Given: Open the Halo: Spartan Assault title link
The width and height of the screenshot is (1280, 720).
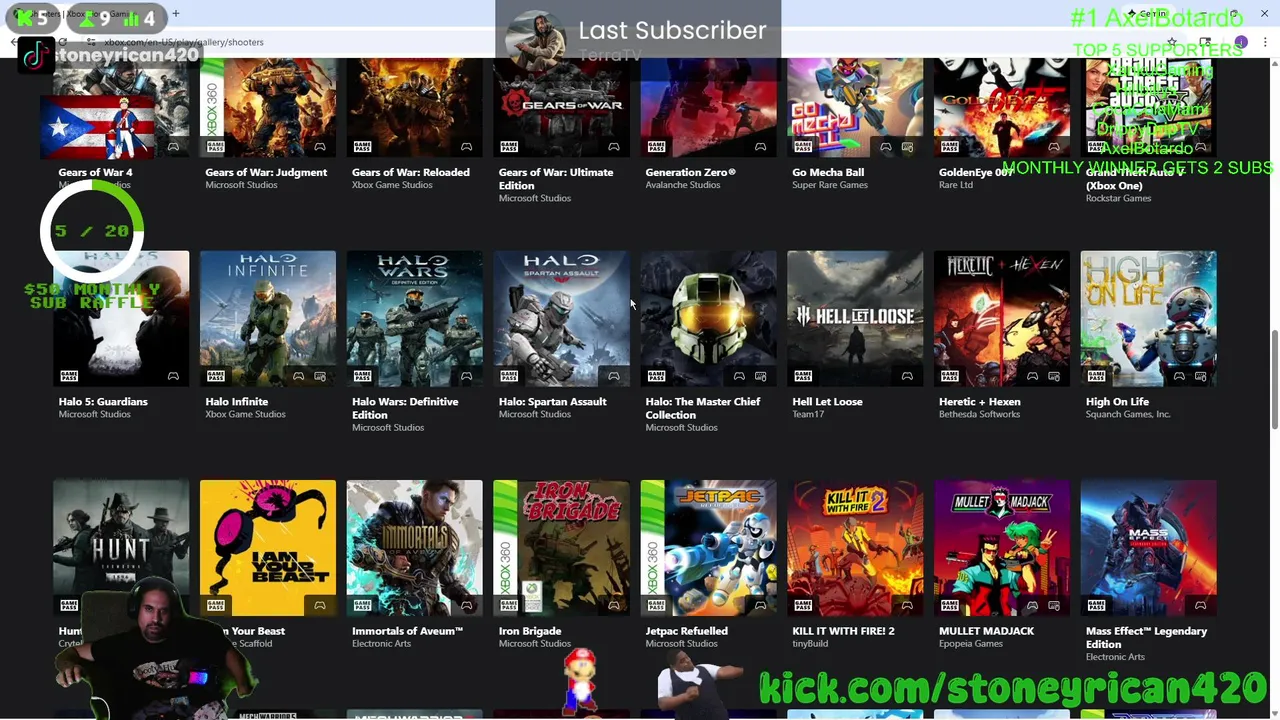Looking at the screenshot, I should pos(553,402).
